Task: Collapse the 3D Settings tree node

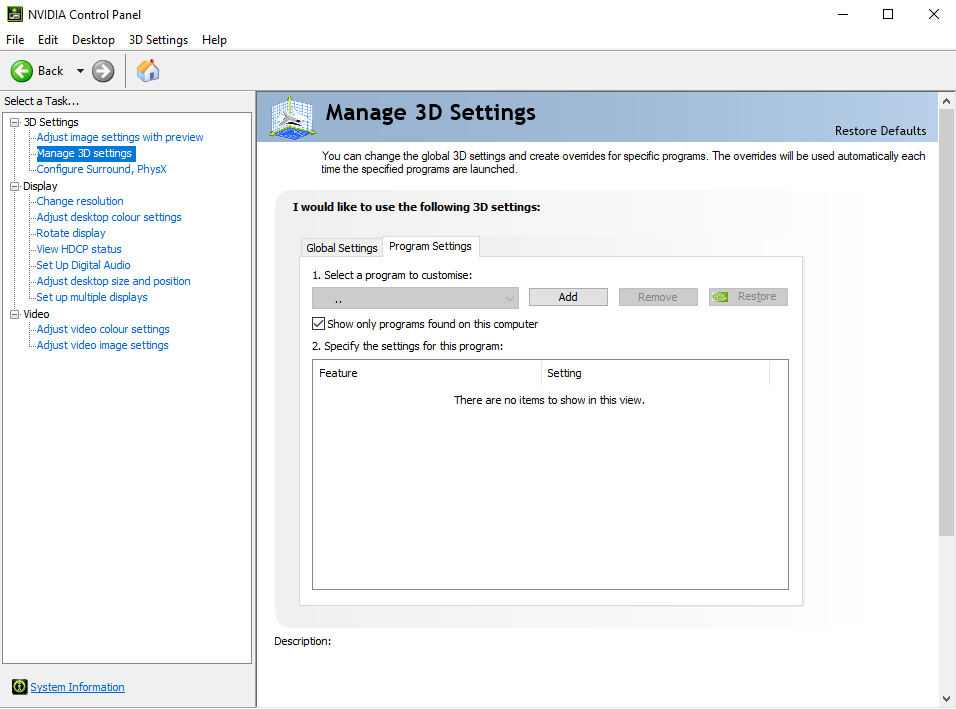Action: [x=15, y=122]
